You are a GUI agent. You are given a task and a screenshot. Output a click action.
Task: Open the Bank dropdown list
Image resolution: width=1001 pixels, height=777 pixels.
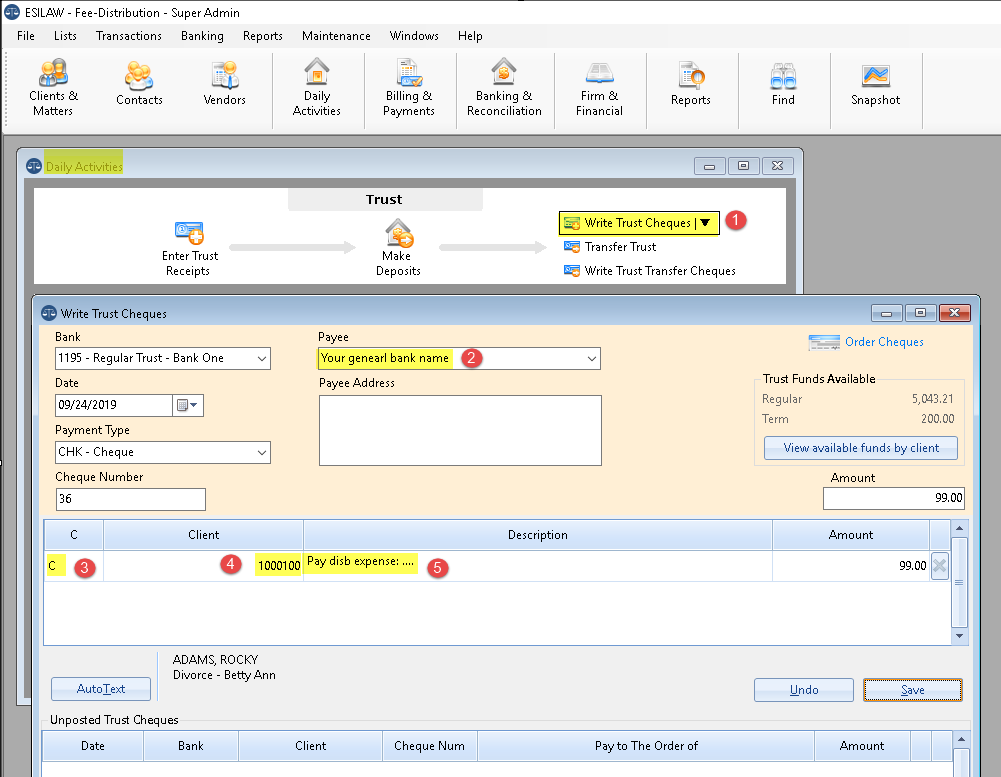(x=262, y=359)
